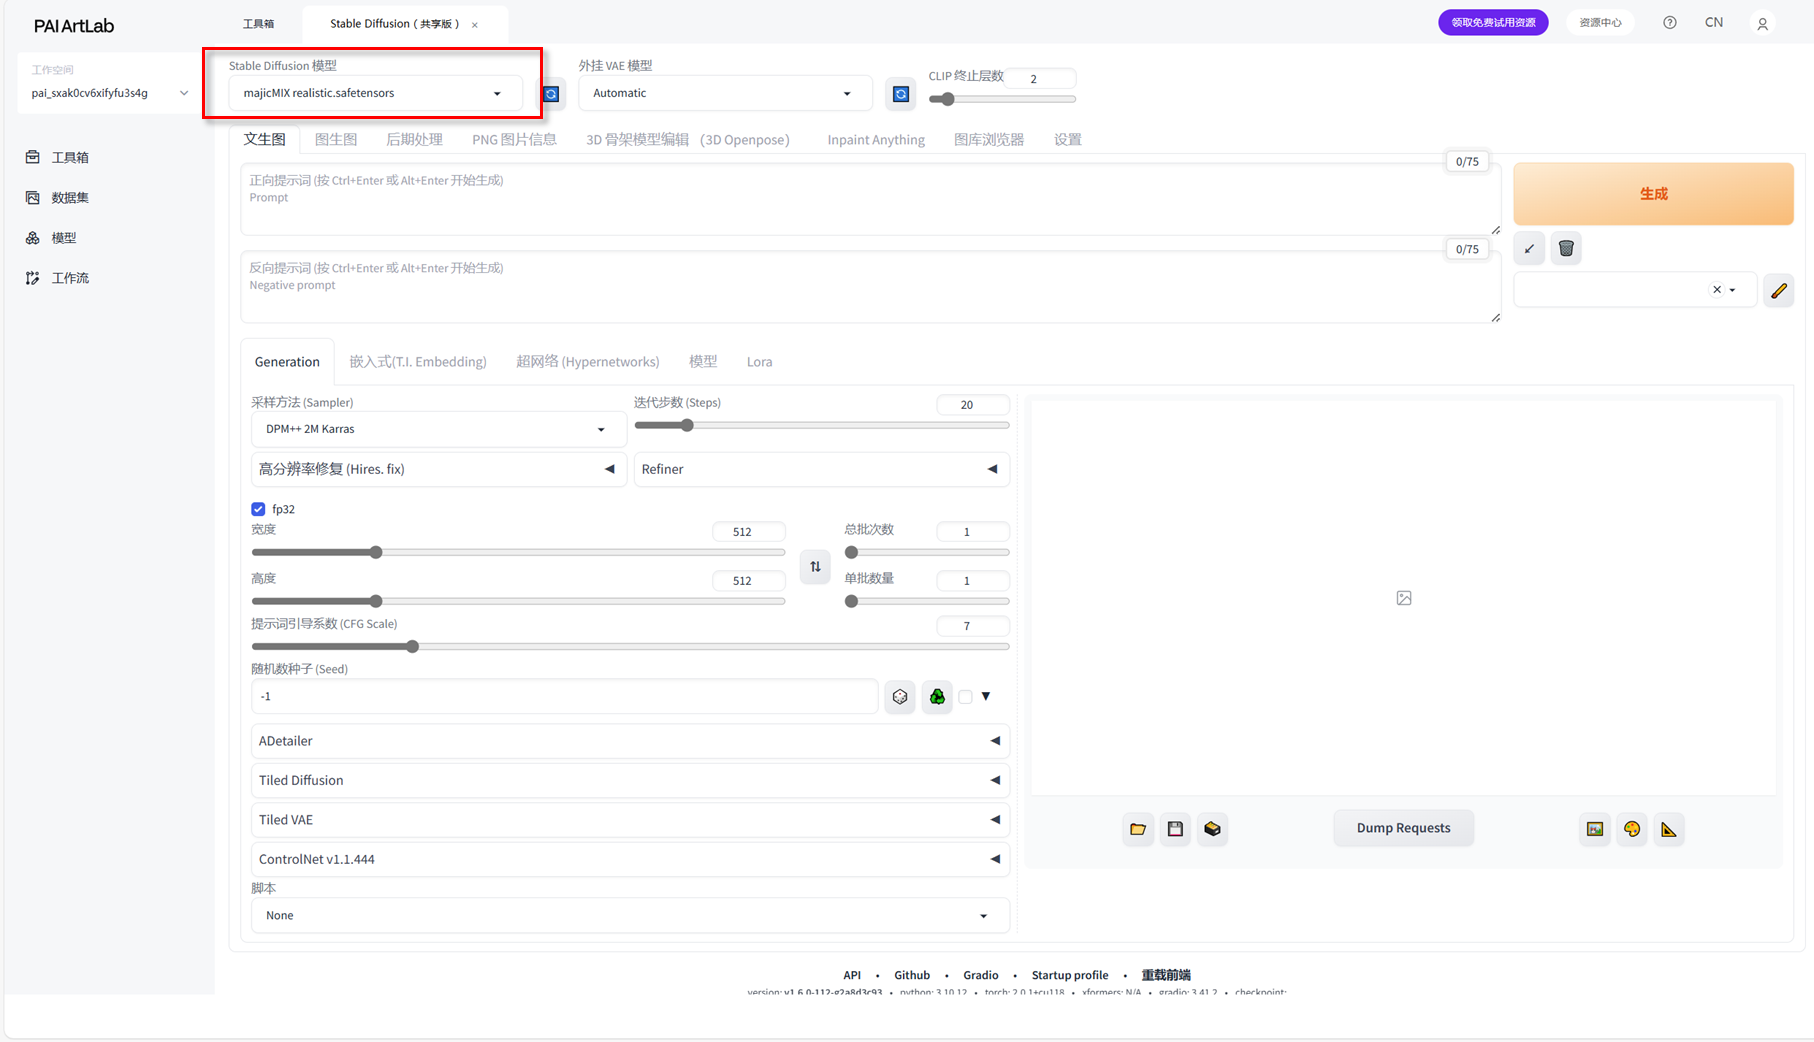Click the 工具箱 icon in left sidebar

33,157
